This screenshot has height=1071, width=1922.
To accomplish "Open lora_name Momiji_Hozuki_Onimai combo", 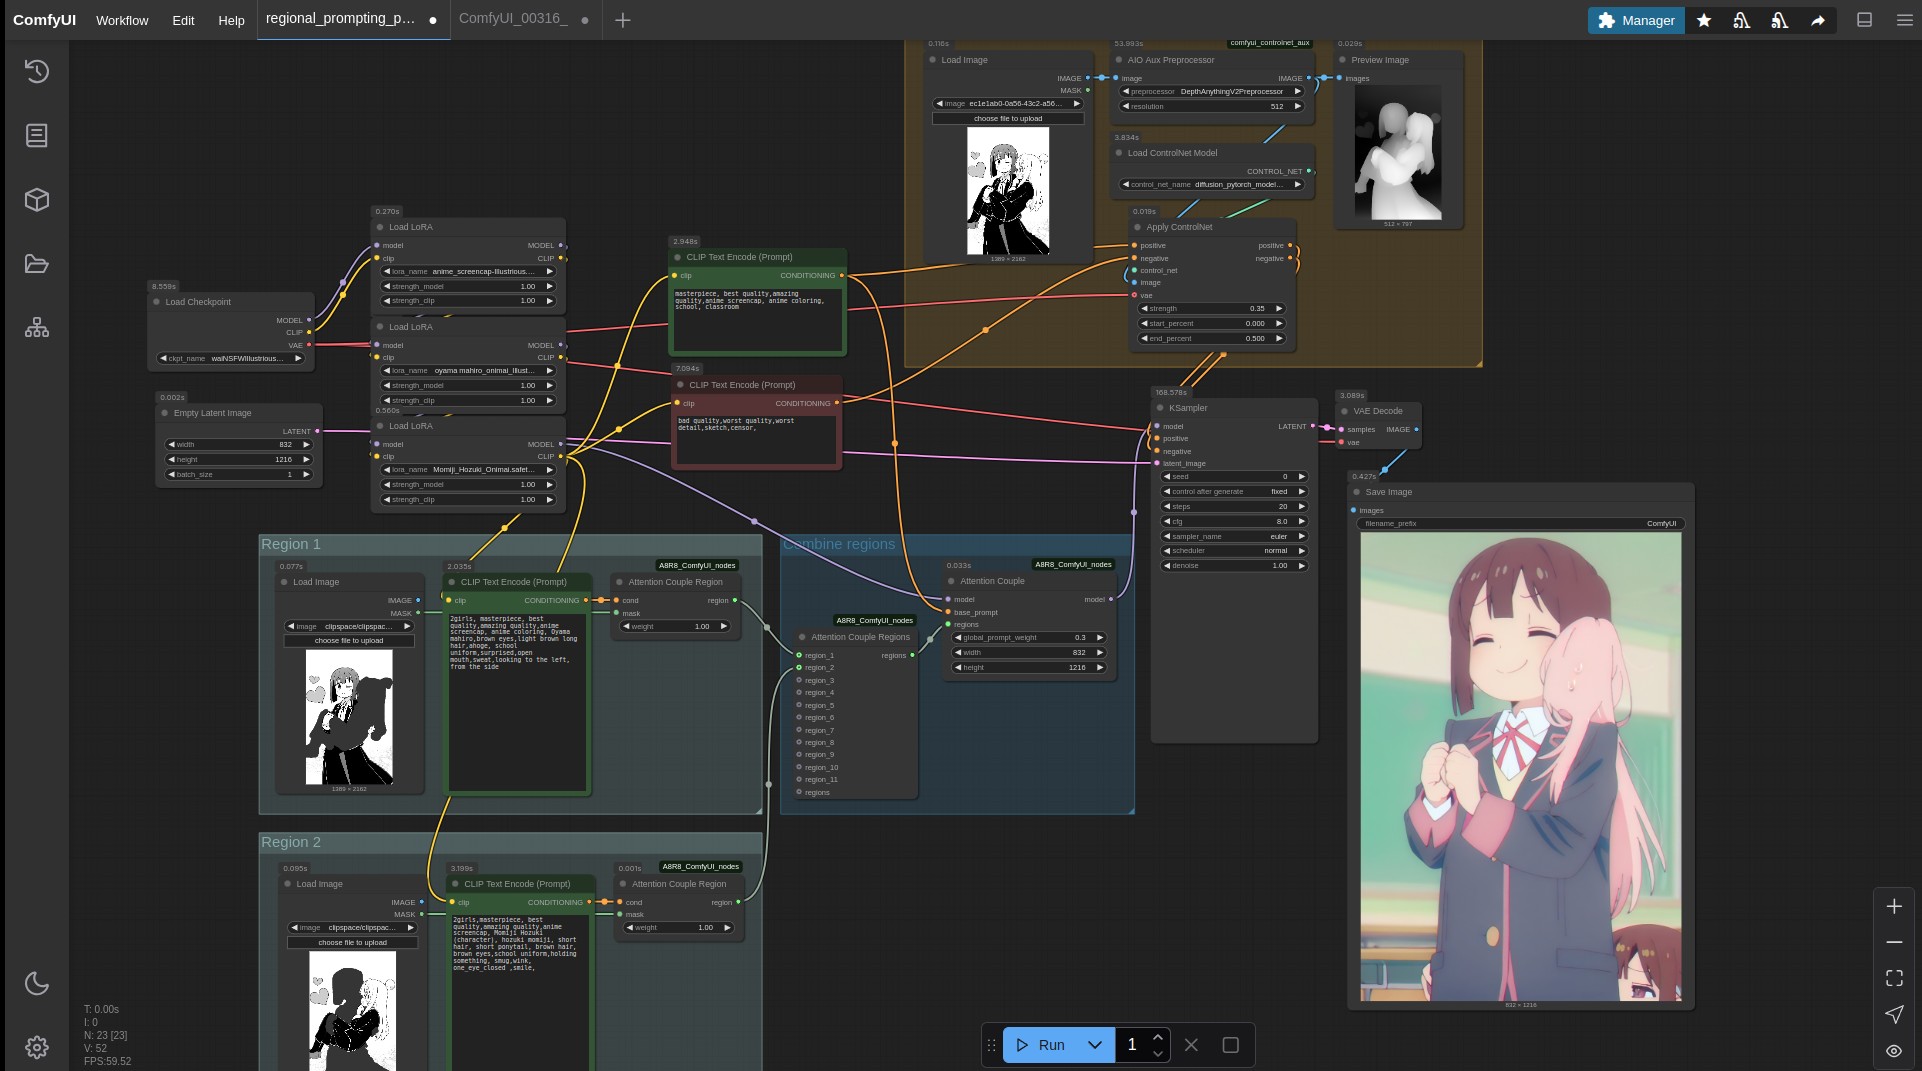I will pos(468,470).
